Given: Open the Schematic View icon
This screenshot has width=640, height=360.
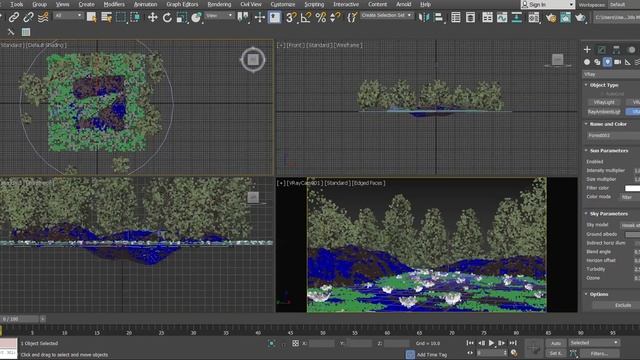Looking at the screenshot, I should pyautogui.click(x=516, y=18).
